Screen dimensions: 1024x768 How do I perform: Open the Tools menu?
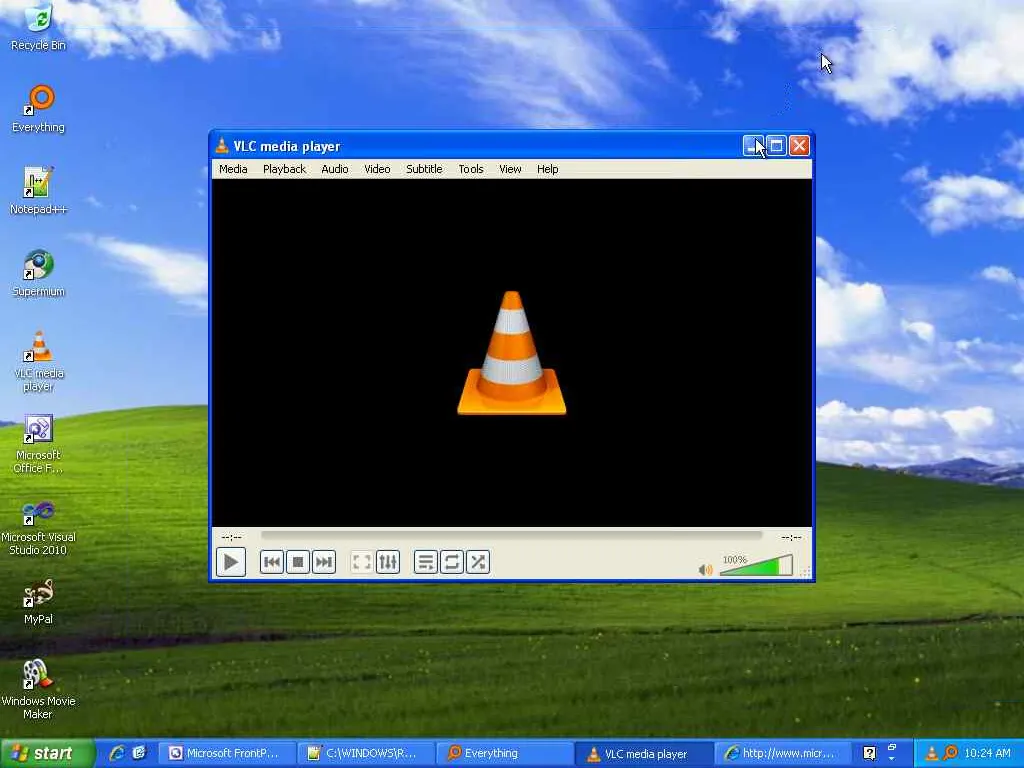point(471,169)
